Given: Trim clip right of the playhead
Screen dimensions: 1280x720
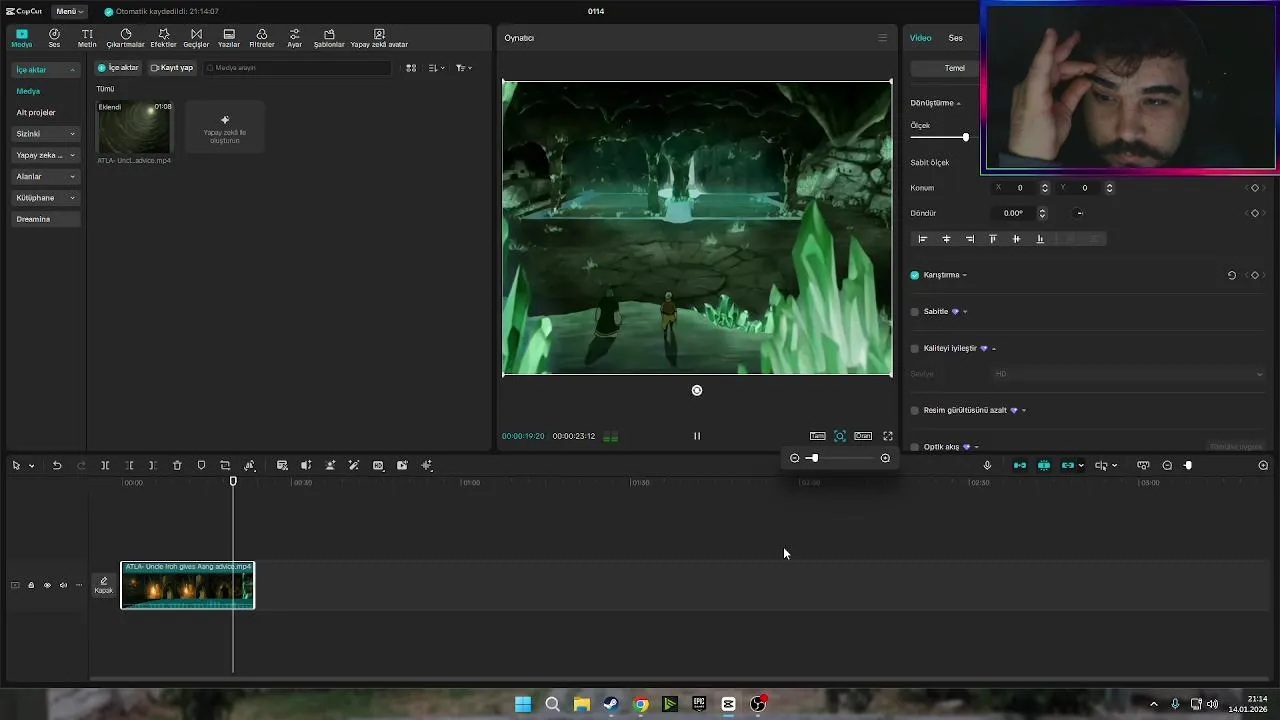Looking at the screenshot, I should click(x=152, y=465).
